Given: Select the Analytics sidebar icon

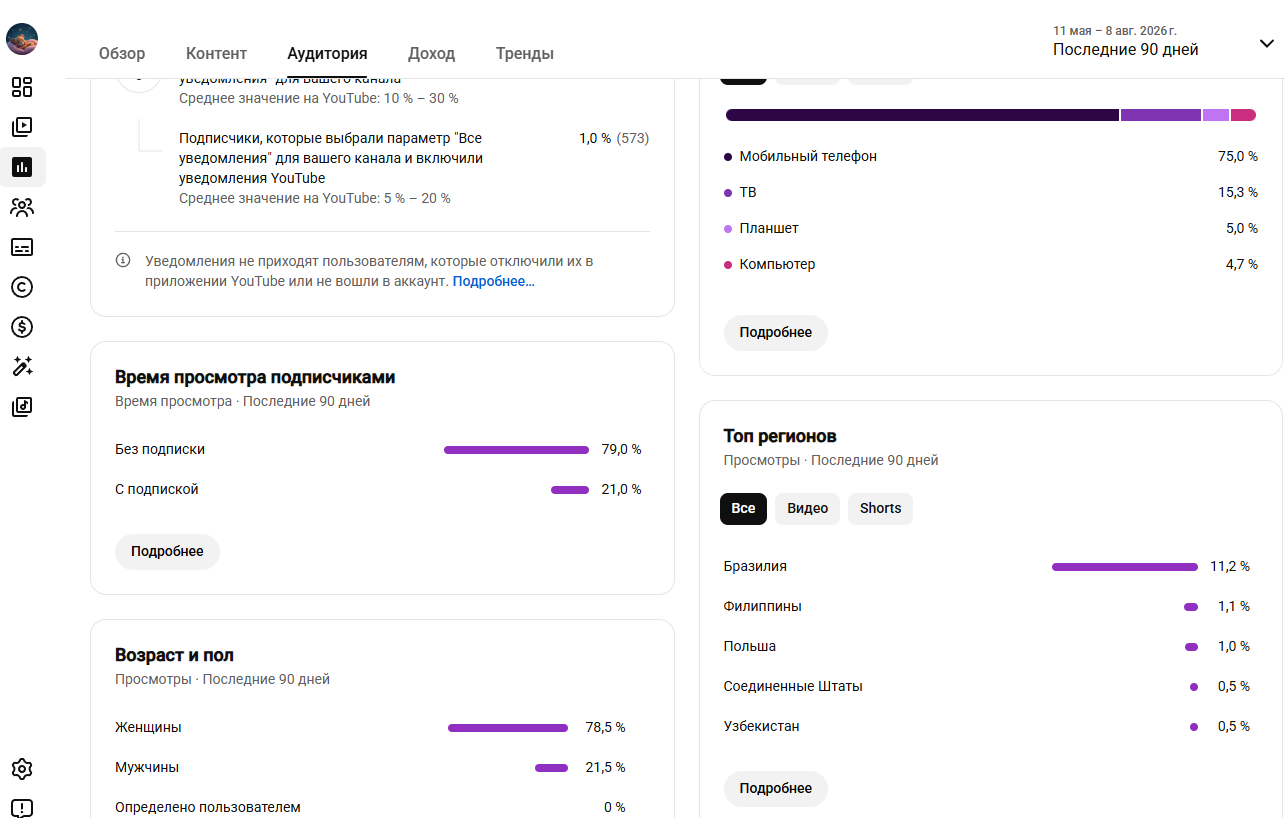Looking at the screenshot, I should [22, 167].
